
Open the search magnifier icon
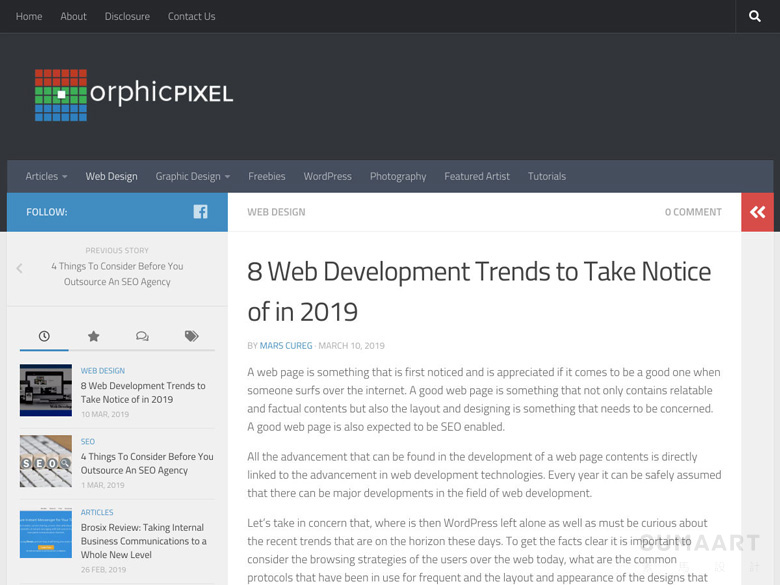coord(755,16)
